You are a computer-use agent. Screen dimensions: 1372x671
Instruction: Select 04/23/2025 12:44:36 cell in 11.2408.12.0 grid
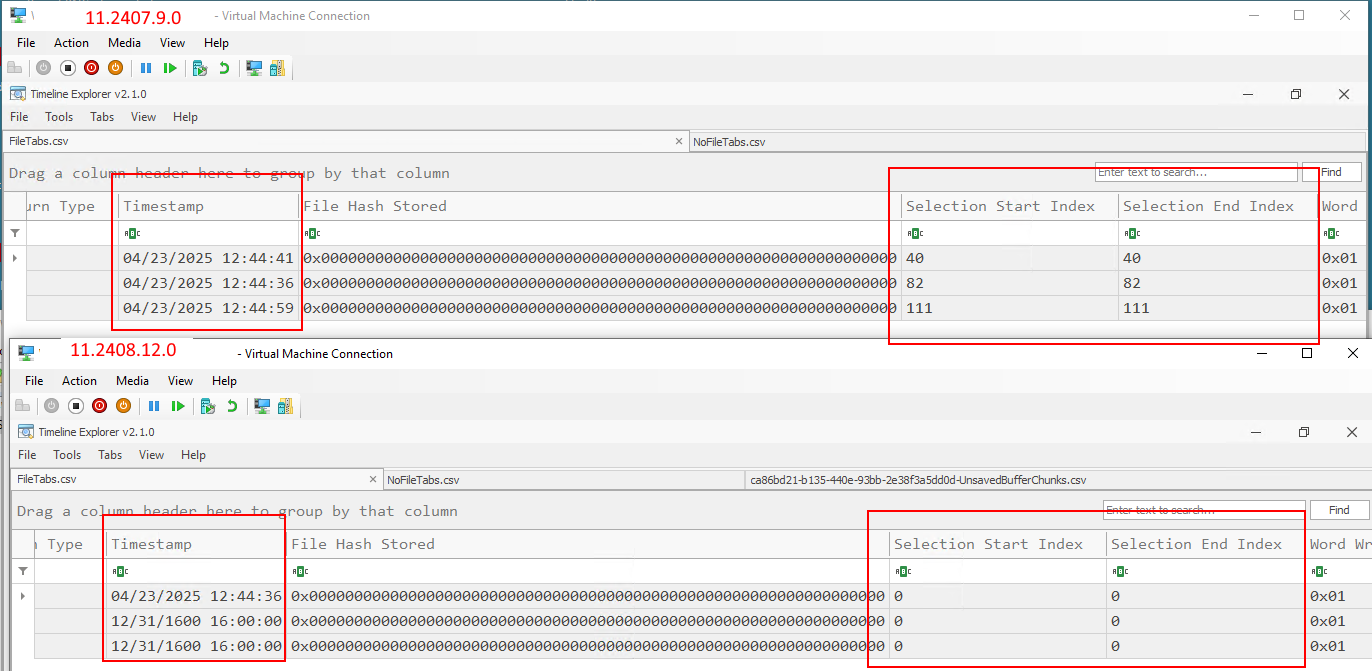tap(197, 596)
